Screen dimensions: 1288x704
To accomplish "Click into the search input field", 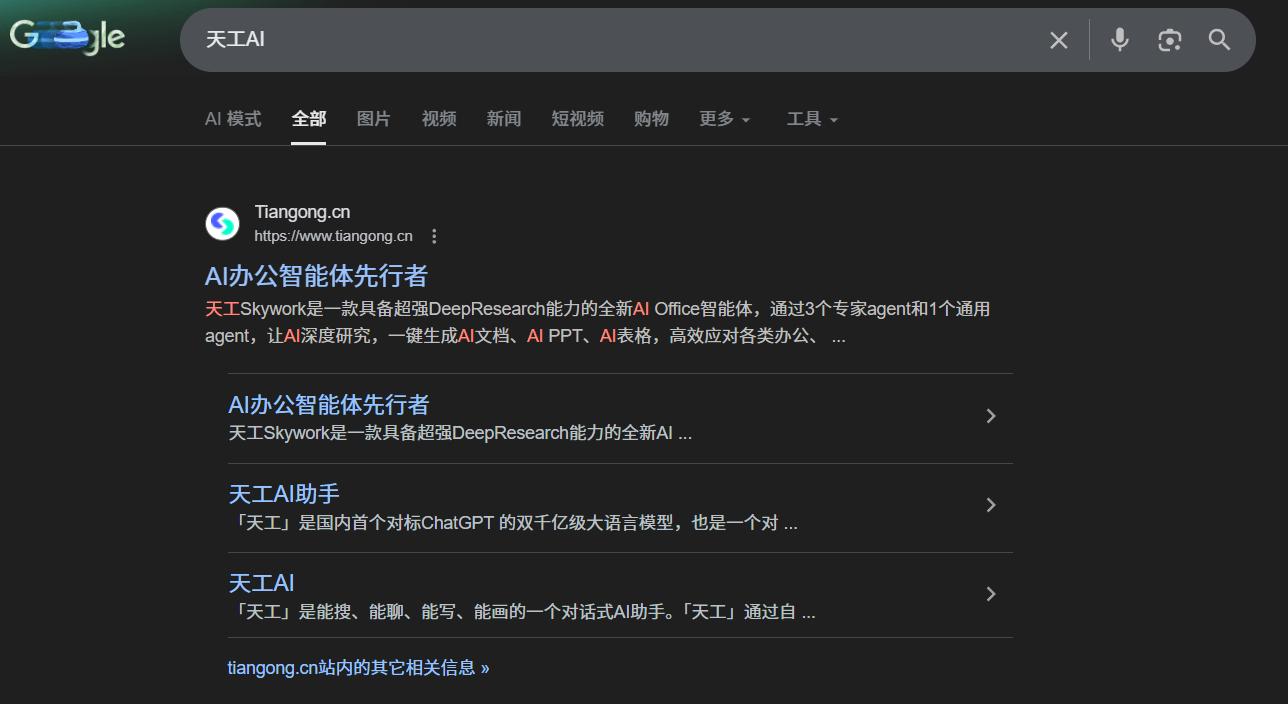I will click(600, 40).
